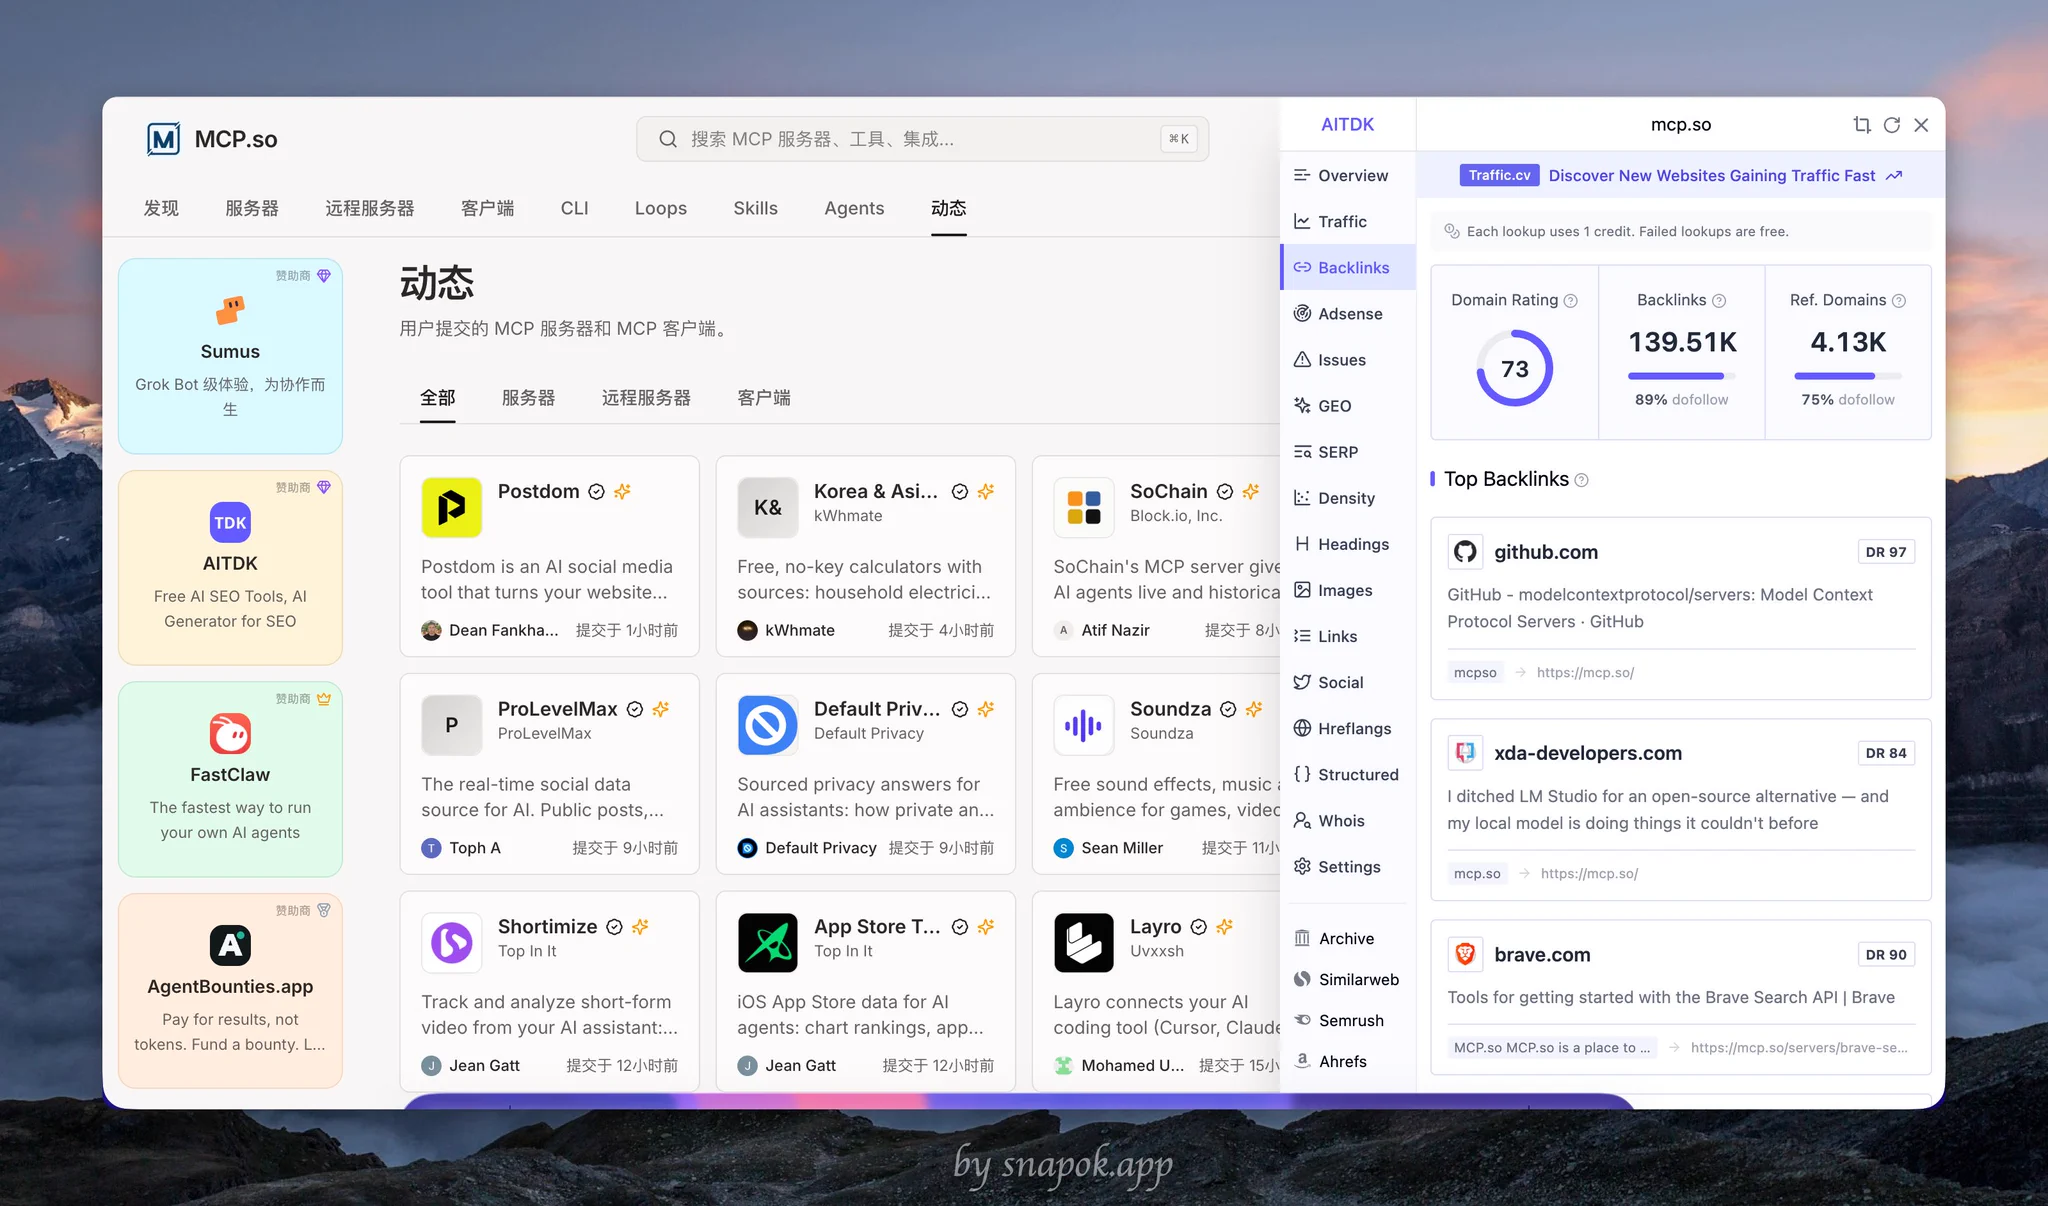Image resolution: width=2048 pixels, height=1206 pixels.
Task: Open Headings in the AITDK sidebar
Action: coord(1347,543)
